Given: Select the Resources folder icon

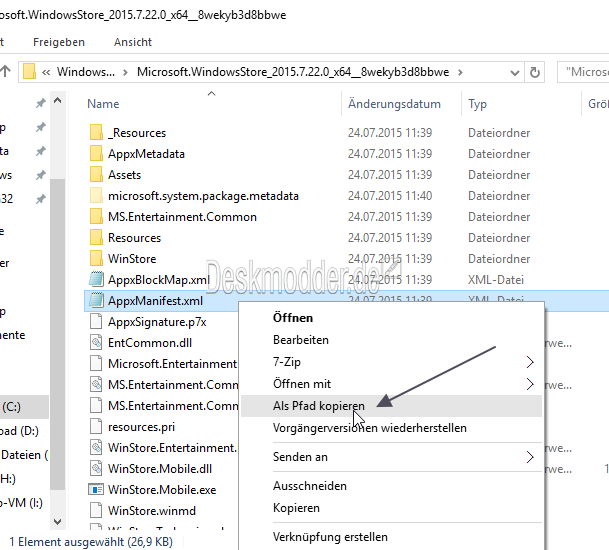Looking at the screenshot, I should (x=96, y=237).
